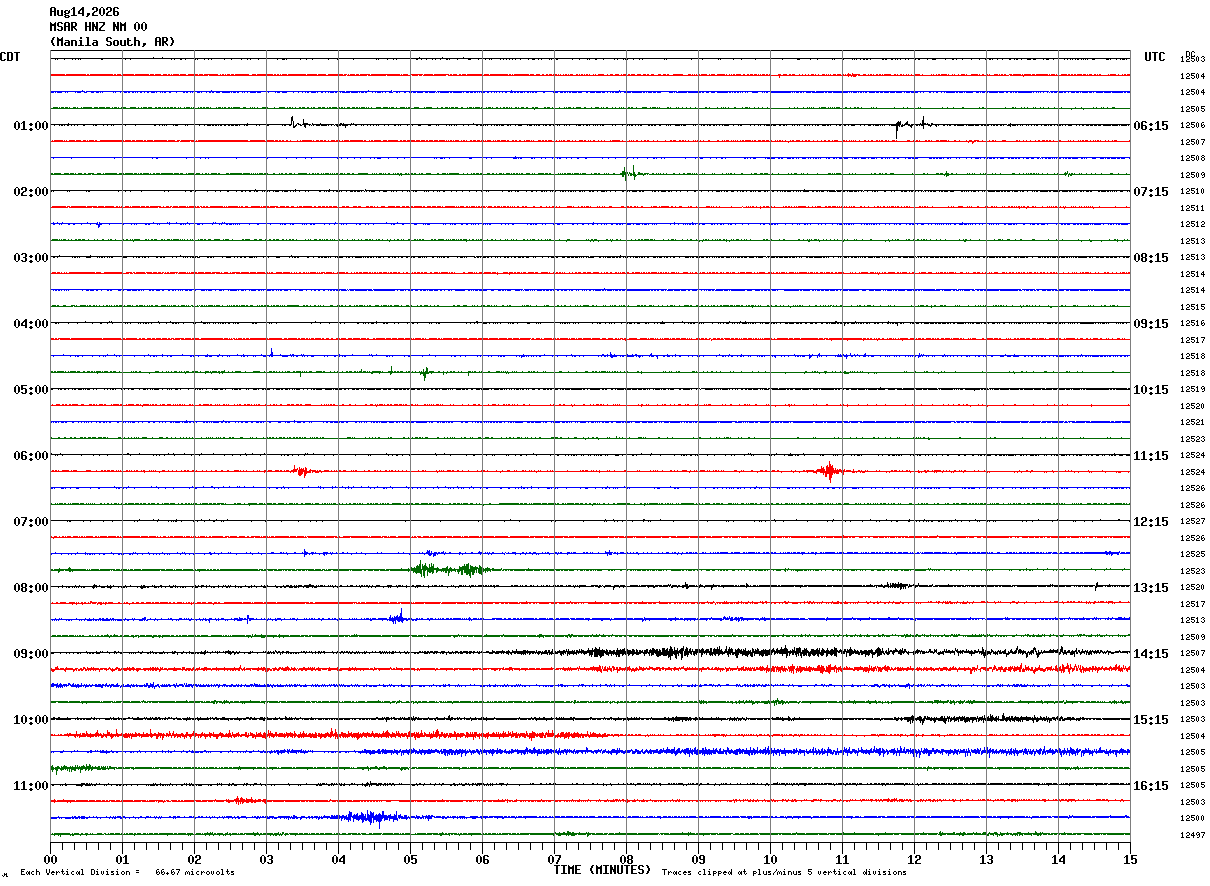Click the red seismic burst near minute 11

(829, 471)
